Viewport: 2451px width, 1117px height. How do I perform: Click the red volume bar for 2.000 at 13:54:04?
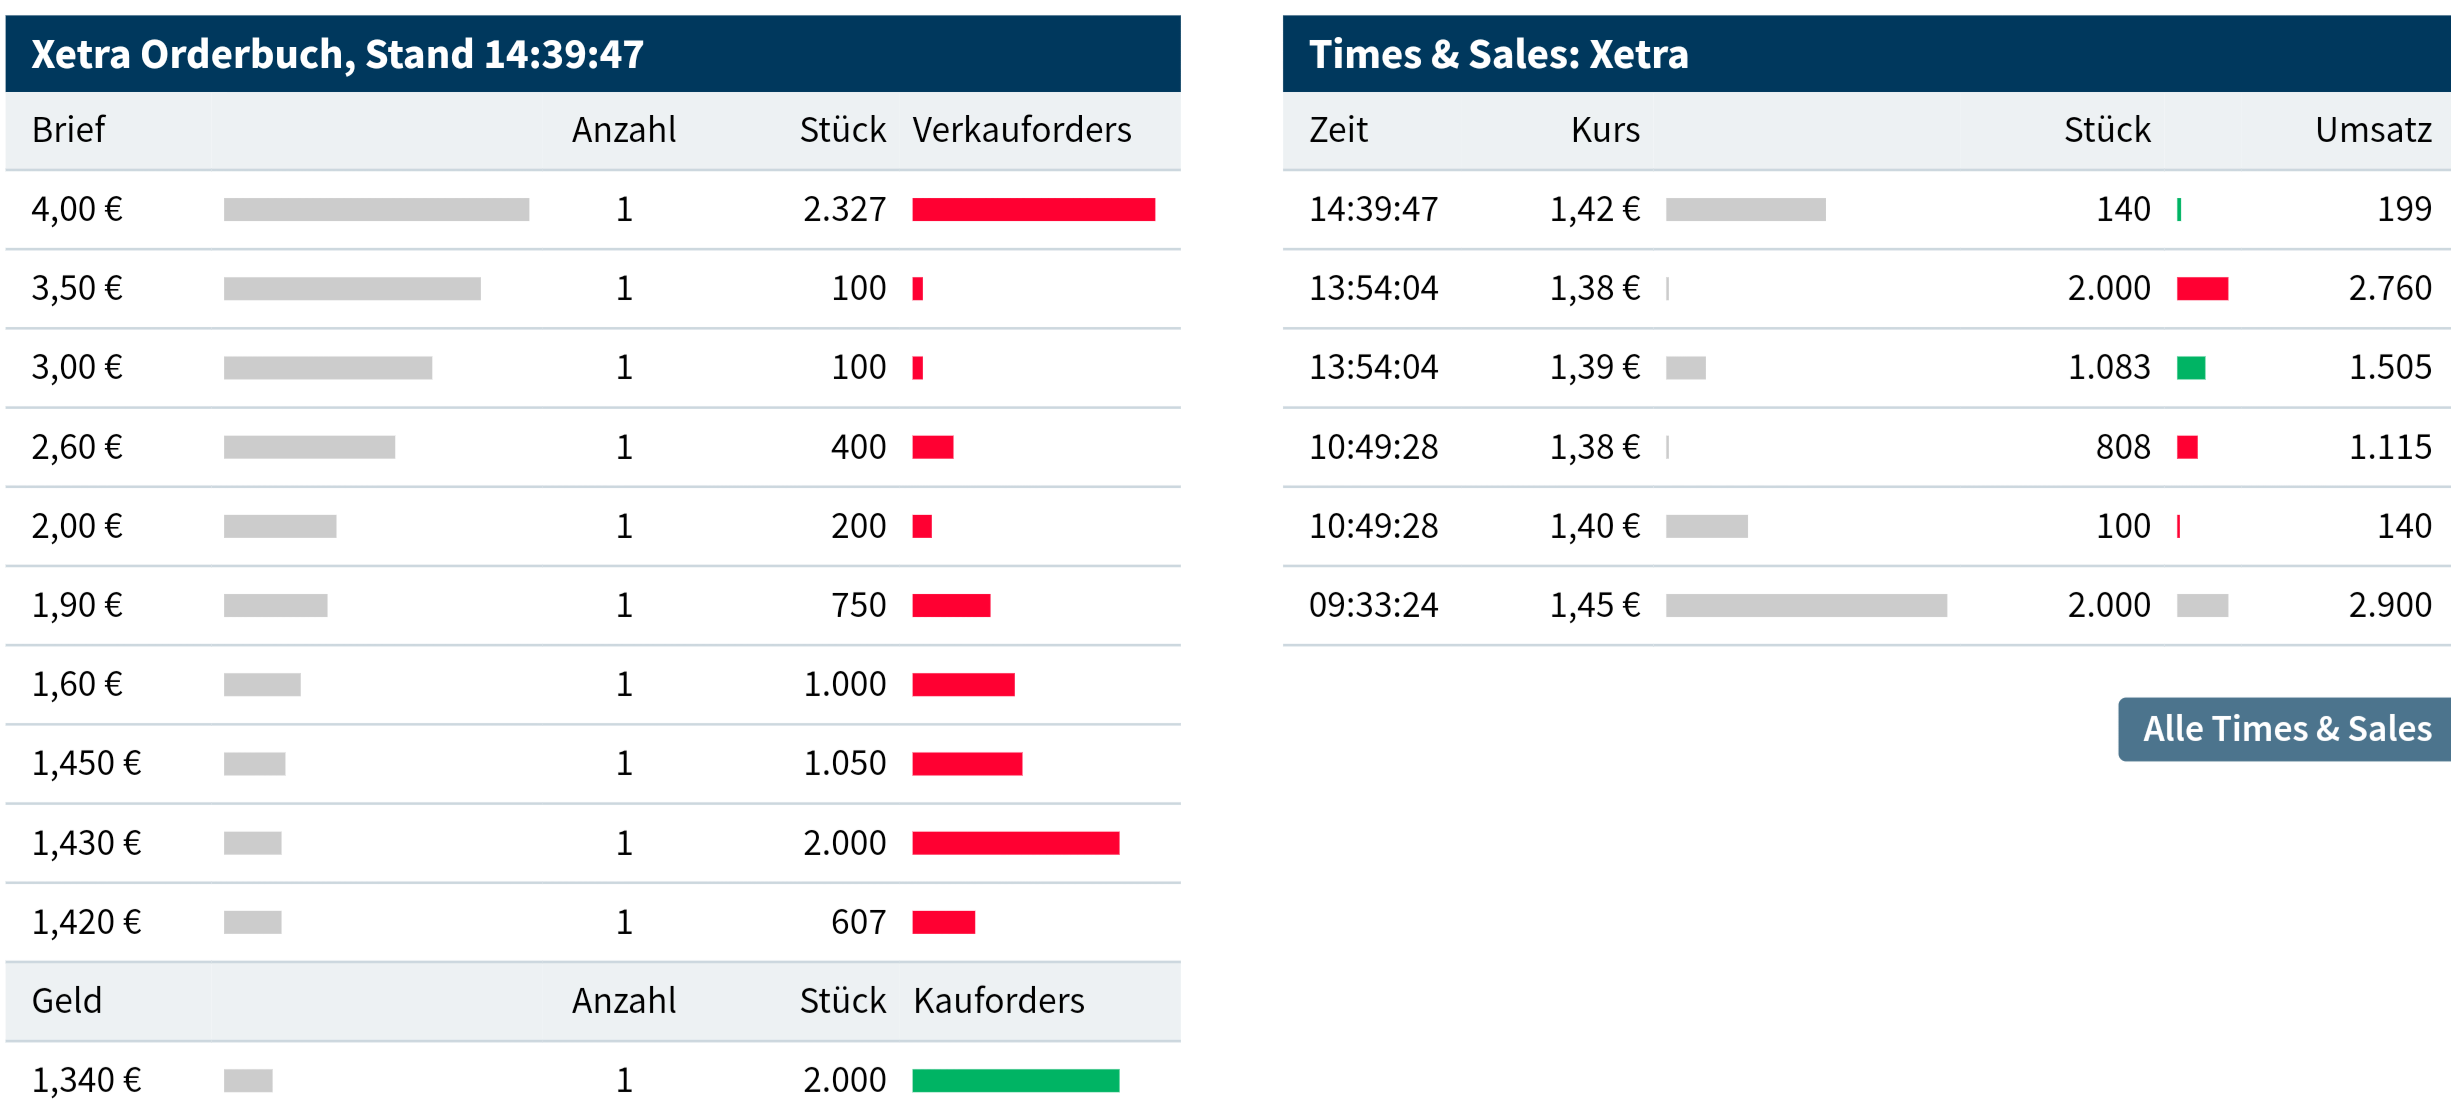2202,288
